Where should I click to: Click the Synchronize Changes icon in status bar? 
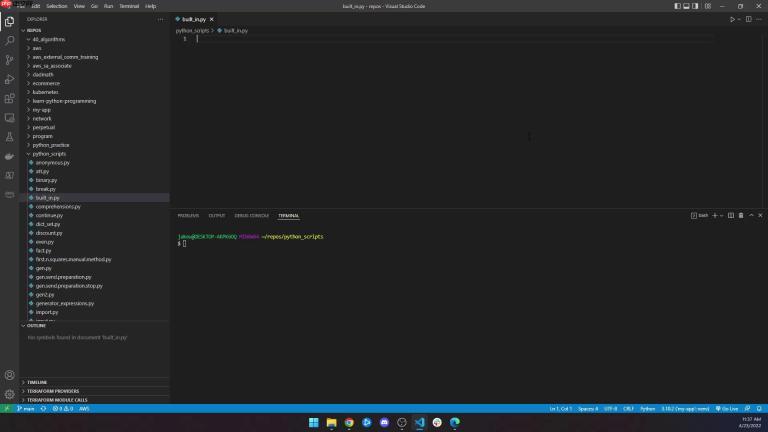pyautogui.click(x=43, y=408)
